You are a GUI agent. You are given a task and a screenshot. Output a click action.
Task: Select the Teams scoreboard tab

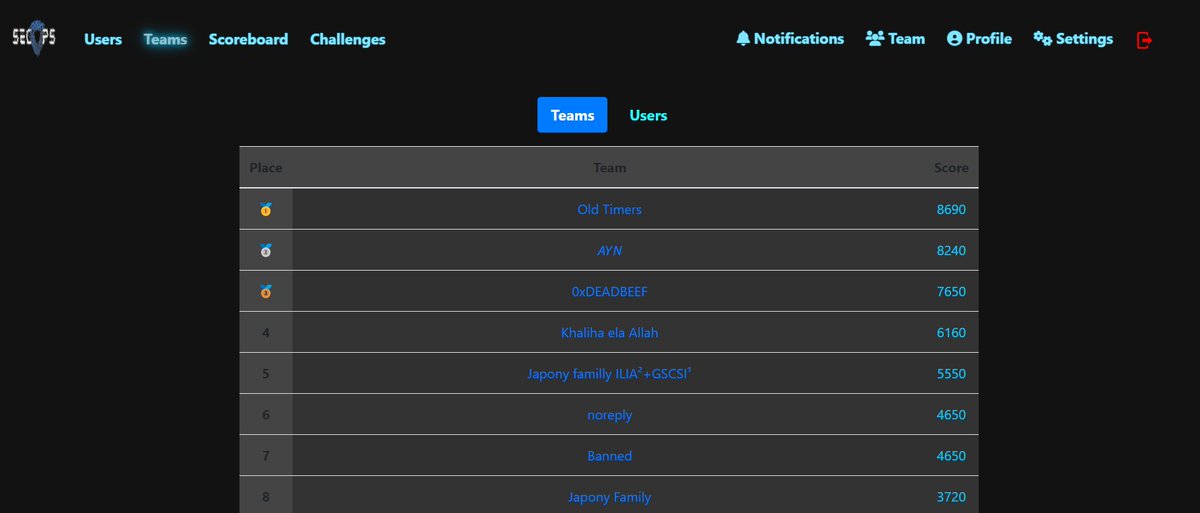tap(572, 115)
